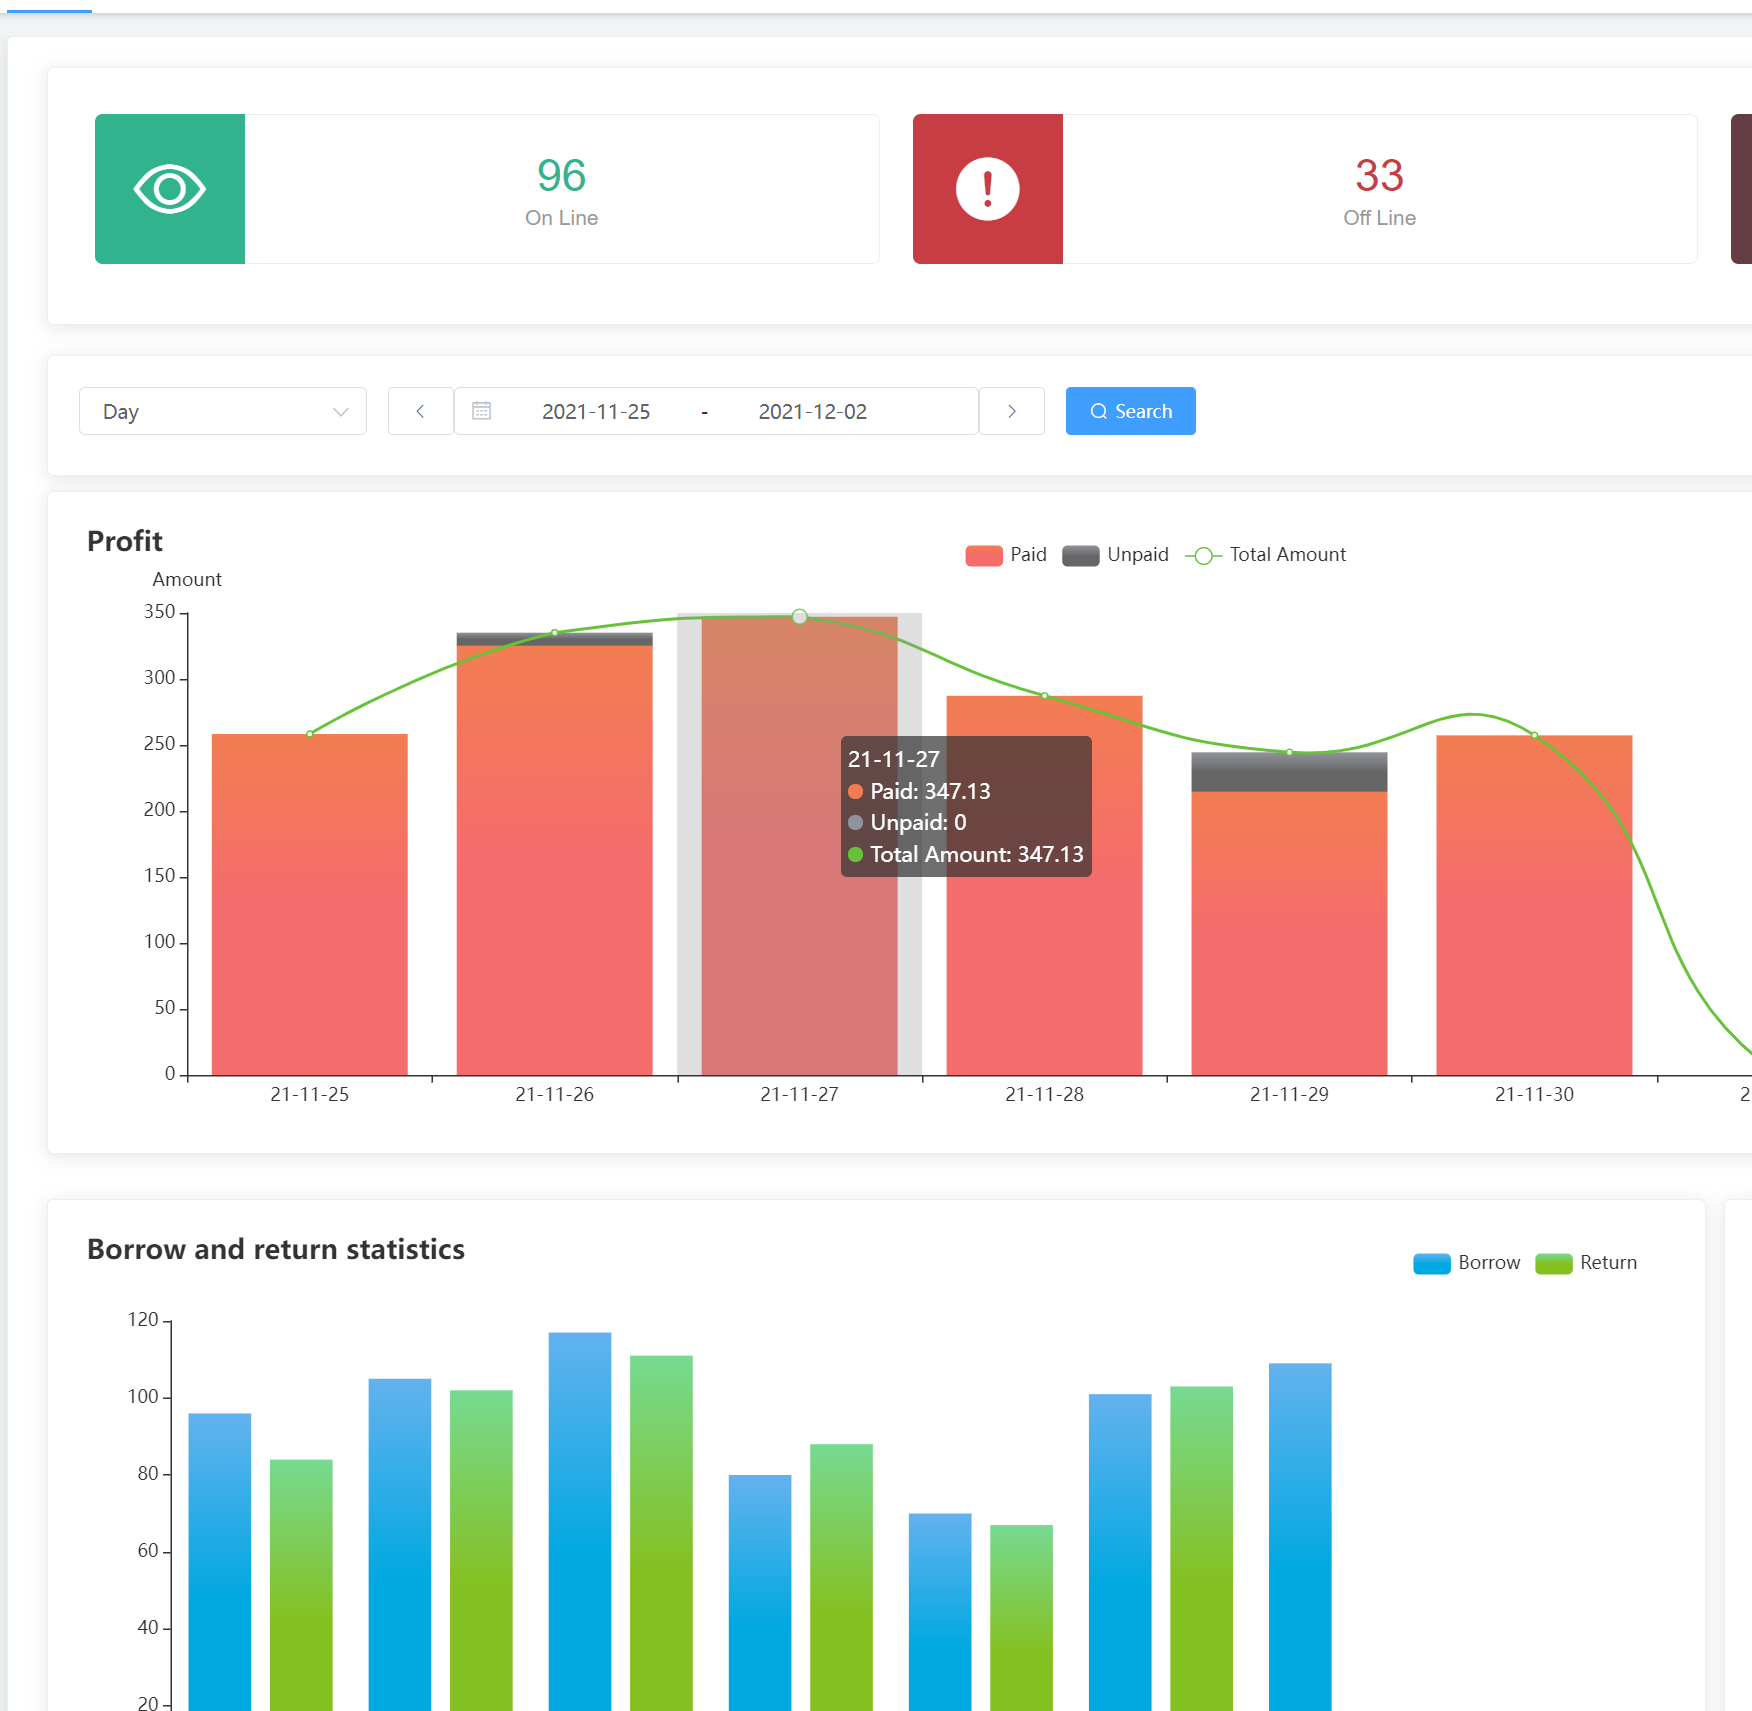The height and width of the screenshot is (1711, 1752).
Task: Click the 21-11-25 profit bar
Action: pyautogui.click(x=310, y=905)
